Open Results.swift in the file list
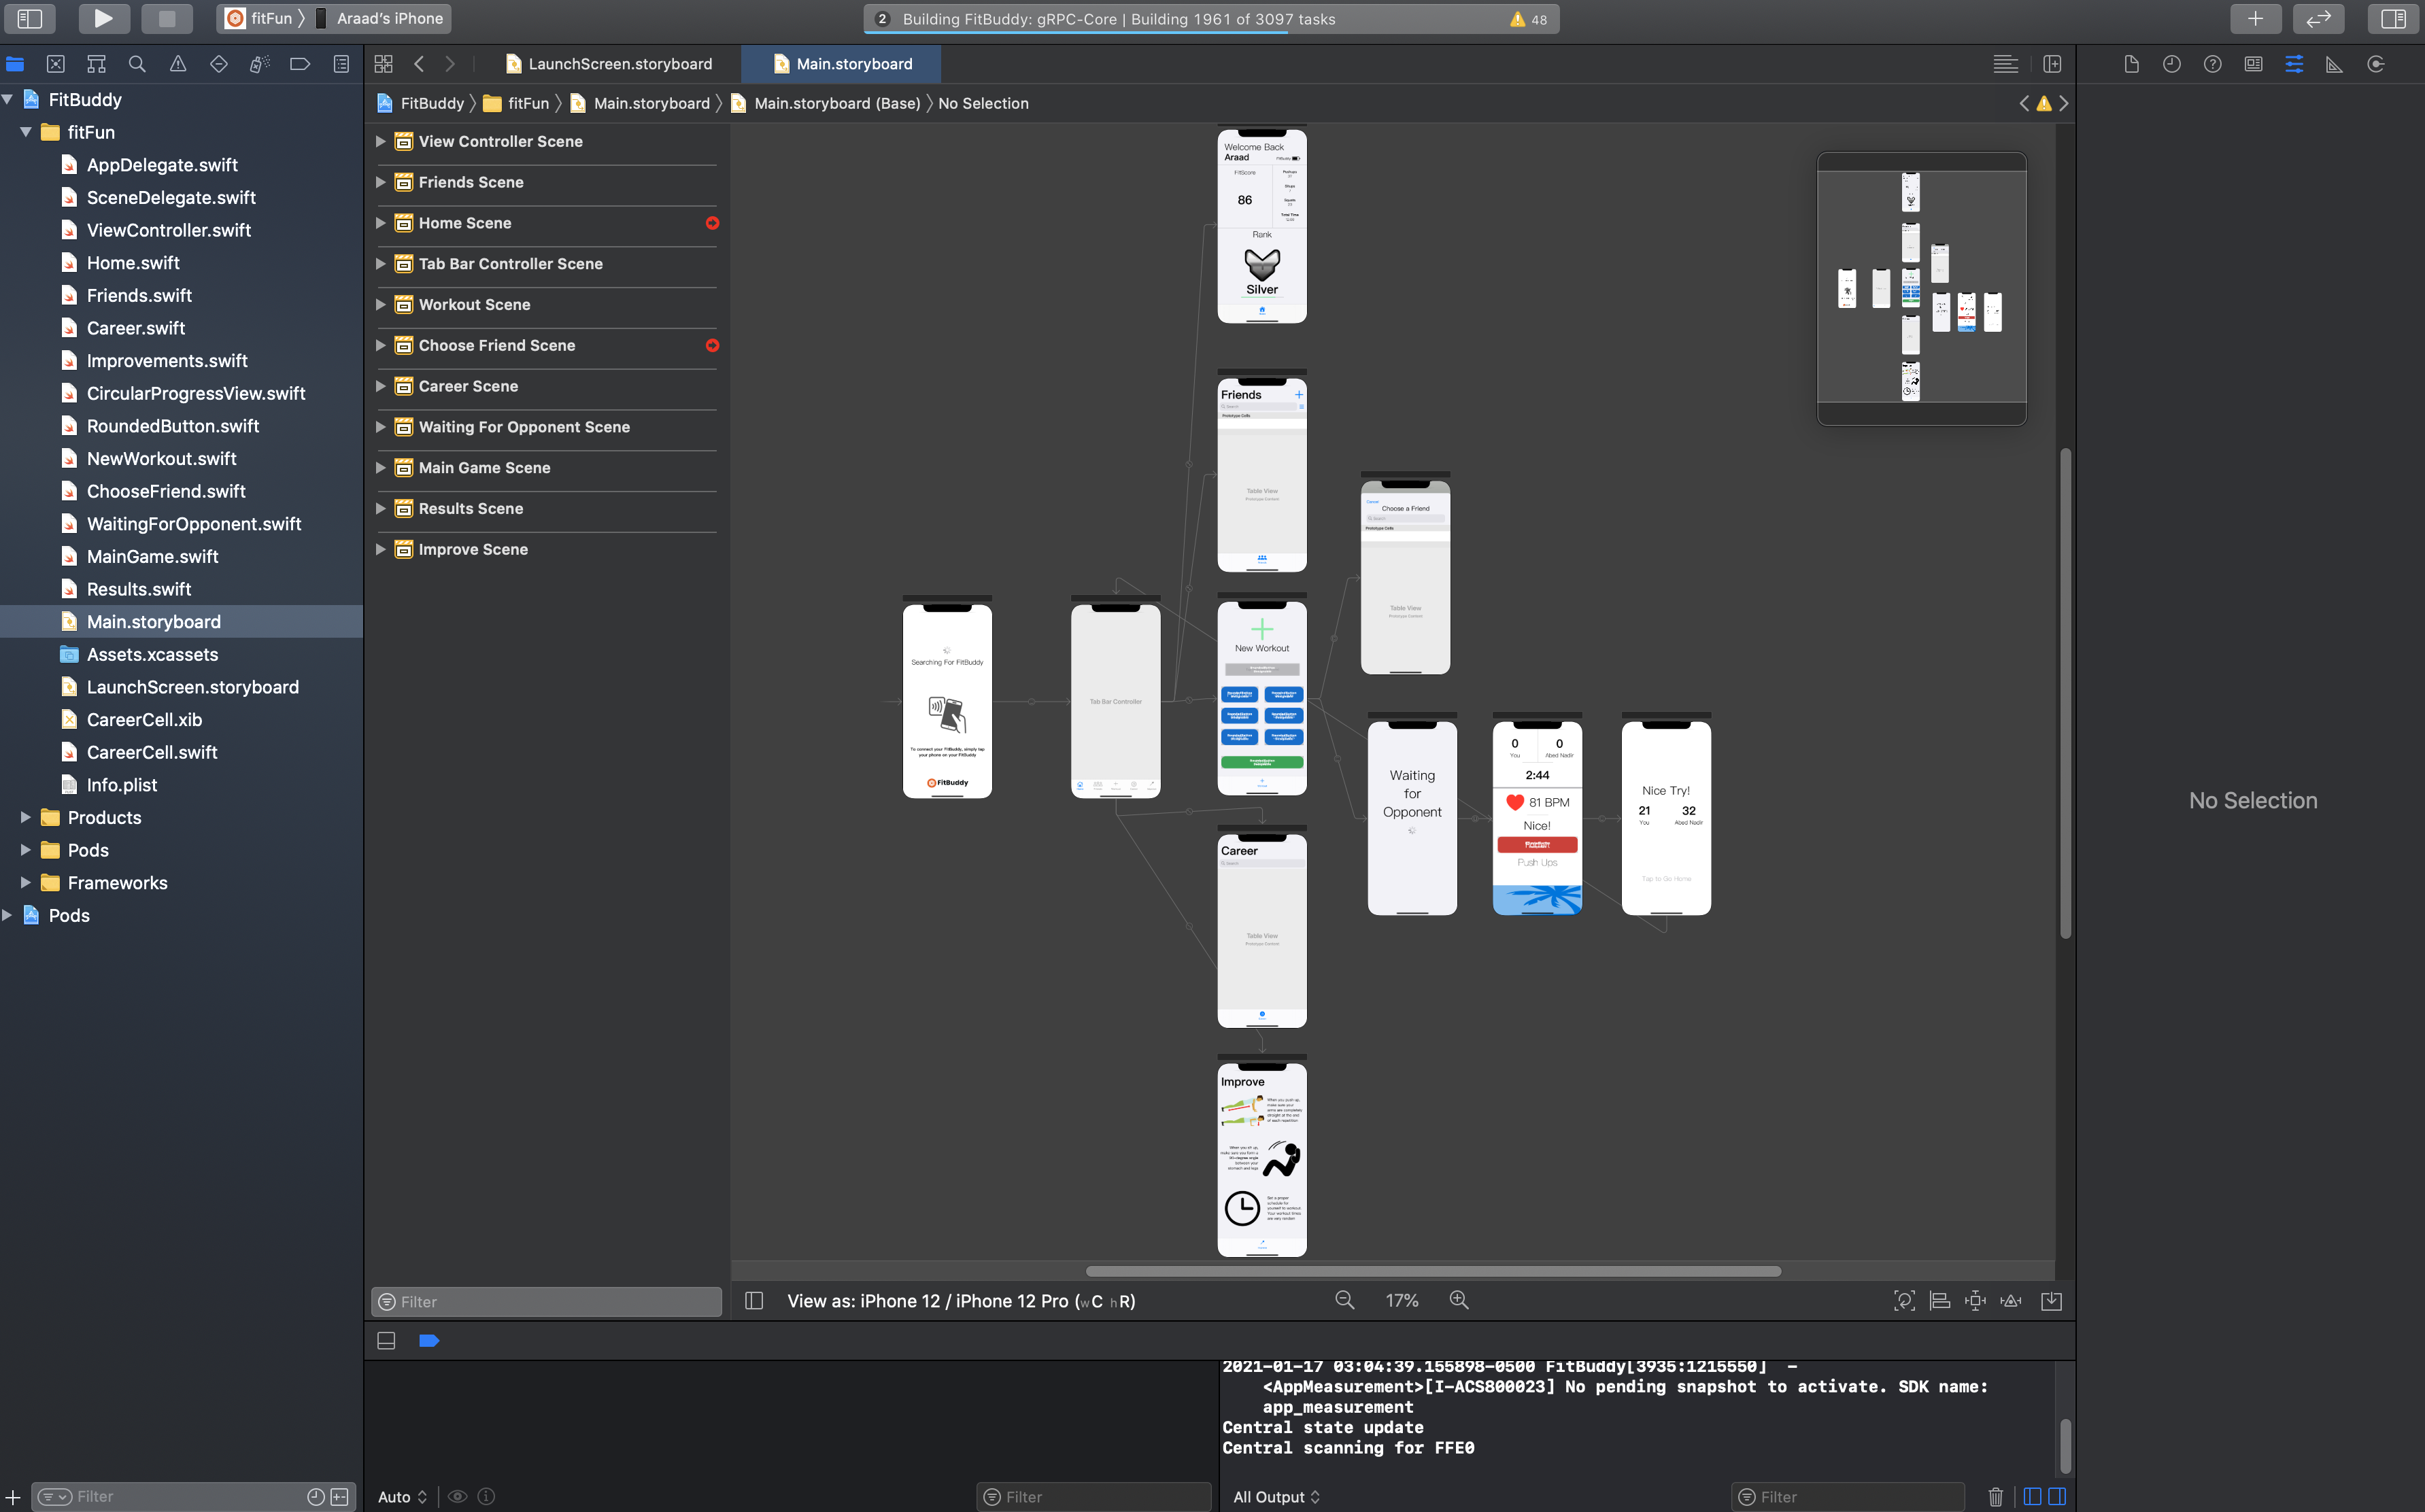Image resolution: width=2425 pixels, height=1512 pixels. coord(138,589)
